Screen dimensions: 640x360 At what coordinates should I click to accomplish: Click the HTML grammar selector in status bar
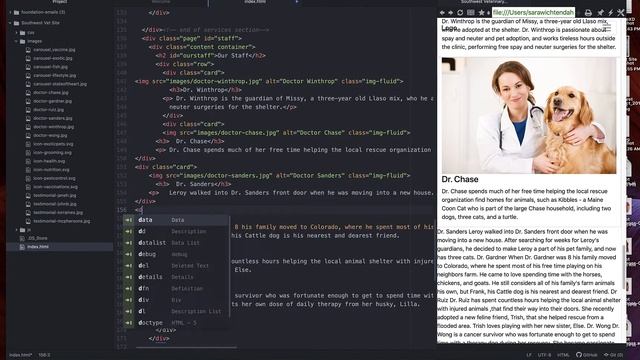tap(563, 355)
